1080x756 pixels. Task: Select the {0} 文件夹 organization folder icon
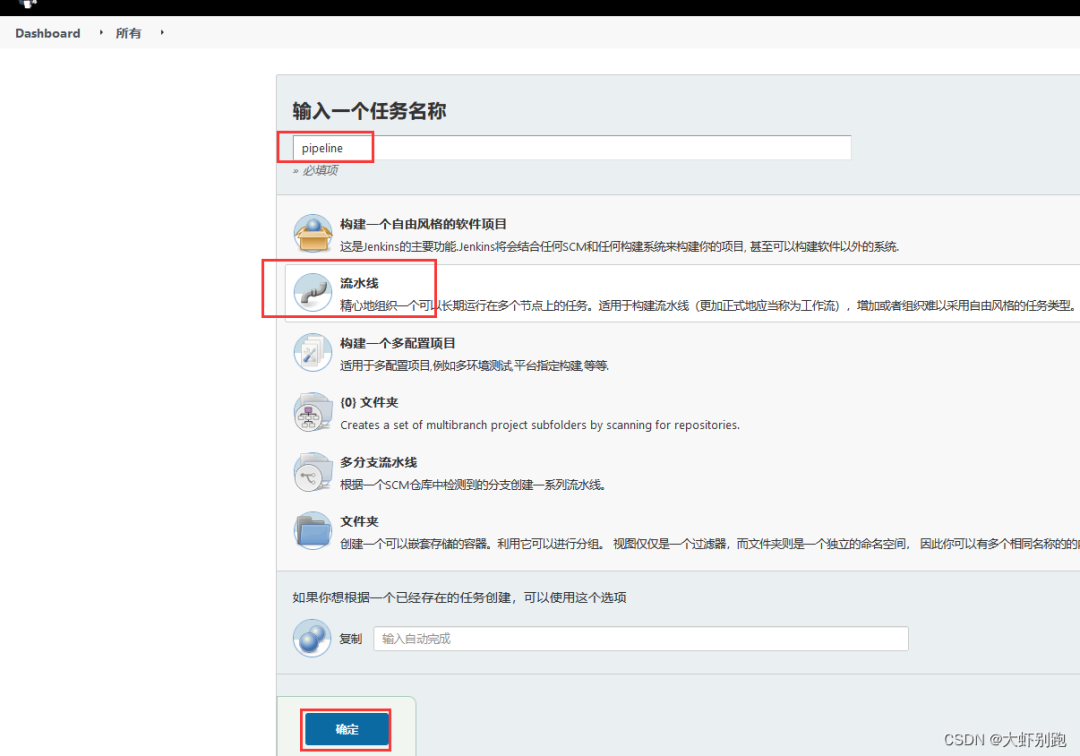point(313,412)
